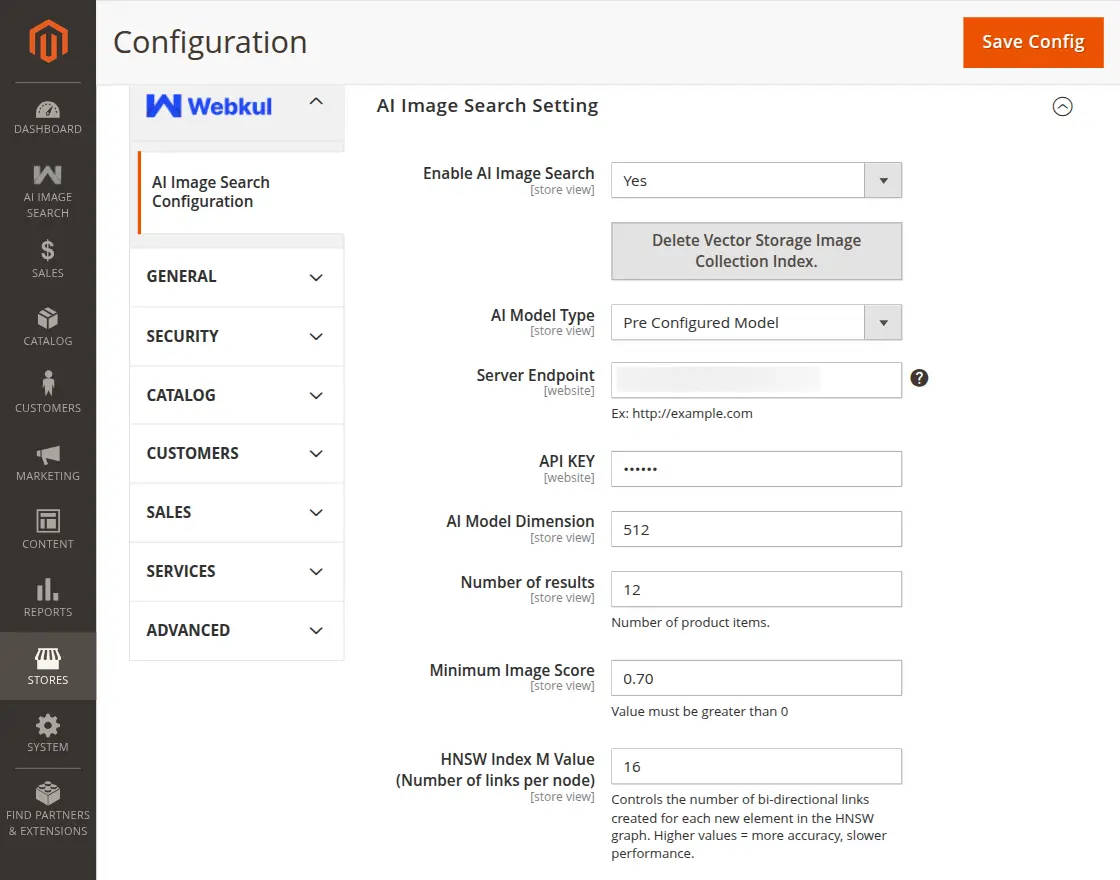Click Delete Vector Storage Image Collection Index

756,251
